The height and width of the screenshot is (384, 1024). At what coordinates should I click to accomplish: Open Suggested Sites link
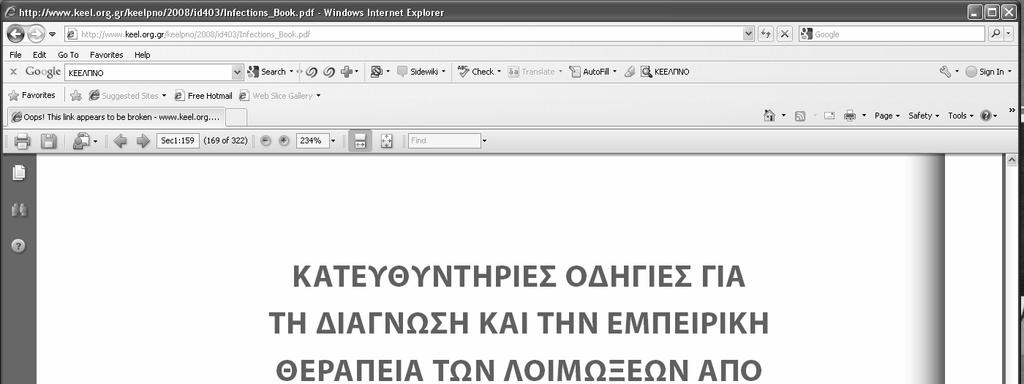pos(128,95)
